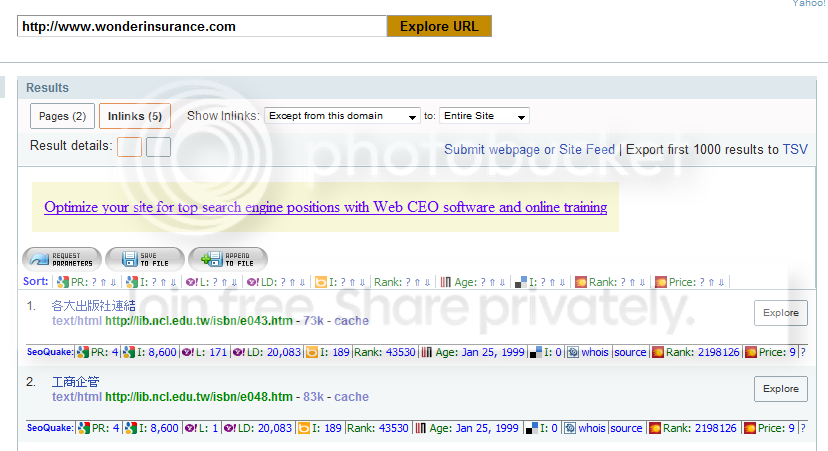Click Google PR icon in result 2 SeoQuake bar
The height and width of the screenshot is (451, 828).
click(84, 428)
